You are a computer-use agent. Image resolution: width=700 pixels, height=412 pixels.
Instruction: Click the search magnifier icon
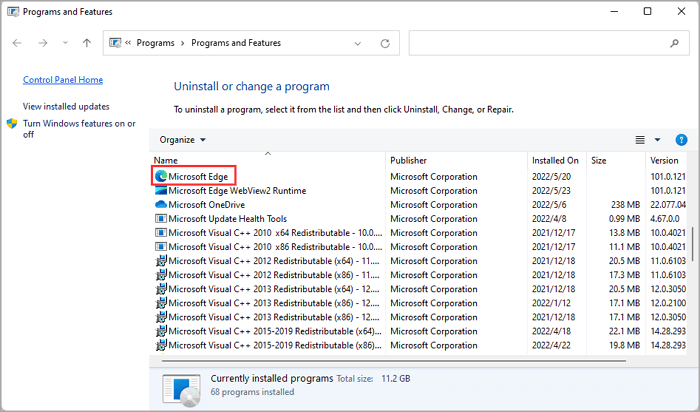[674, 43]
